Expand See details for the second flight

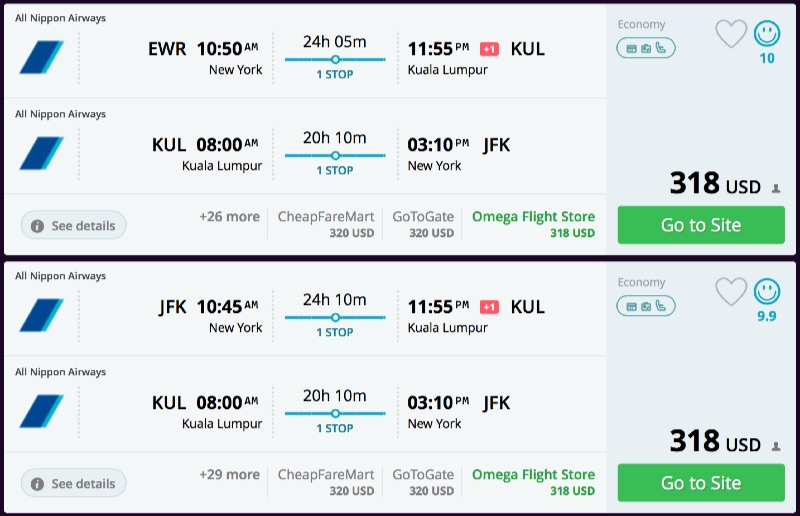pyautogui.click(x=74, y=484)
